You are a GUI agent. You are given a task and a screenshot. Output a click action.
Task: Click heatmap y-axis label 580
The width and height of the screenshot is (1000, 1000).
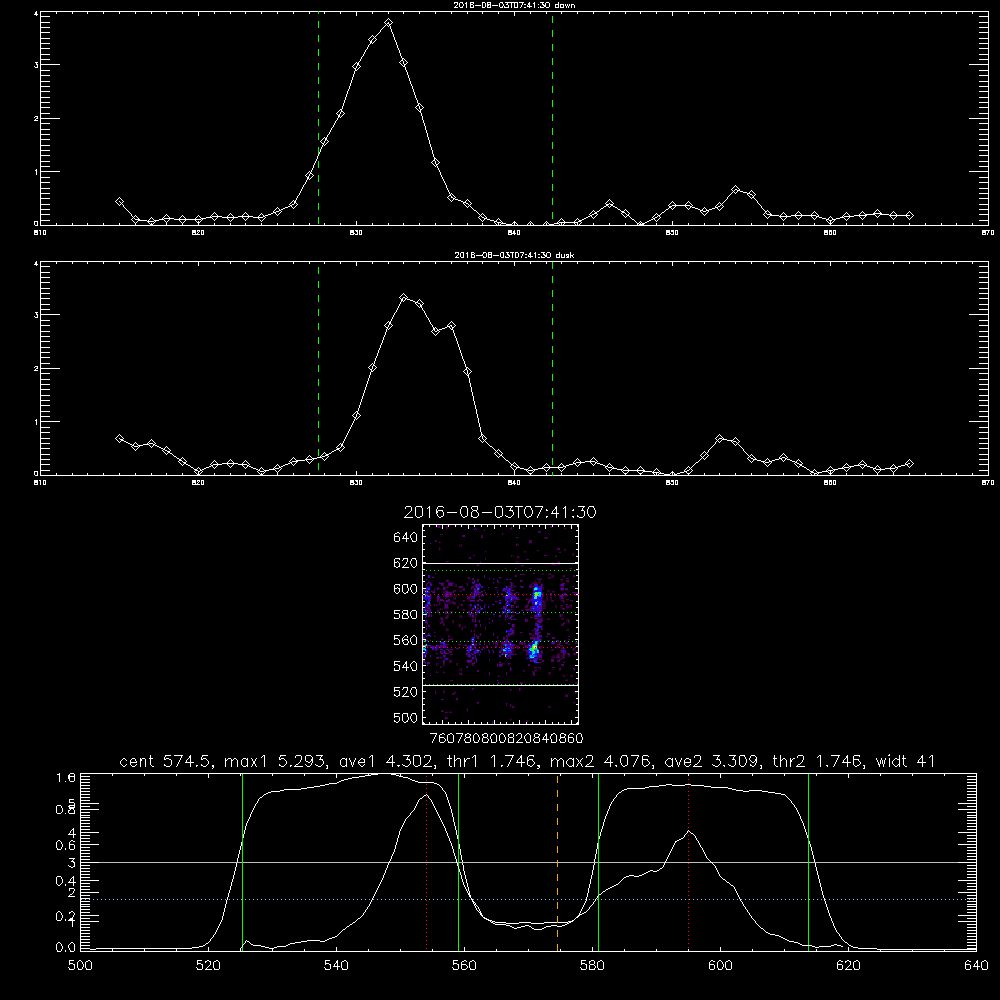[x=406, y=615]
